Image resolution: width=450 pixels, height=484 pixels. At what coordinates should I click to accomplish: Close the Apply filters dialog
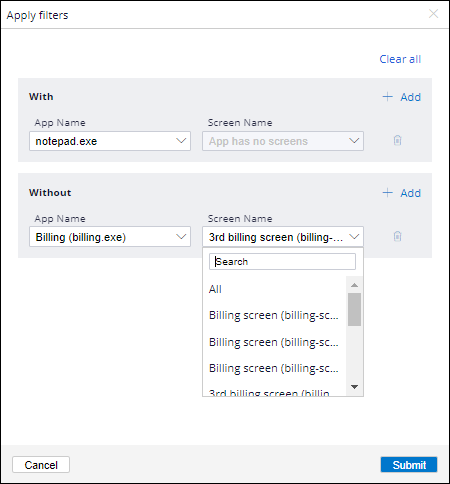[433, 14]
